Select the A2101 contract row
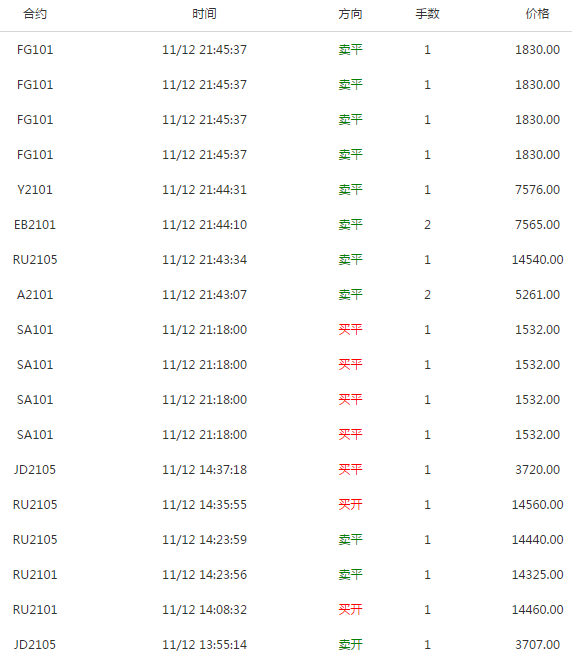 coord(286,295)
